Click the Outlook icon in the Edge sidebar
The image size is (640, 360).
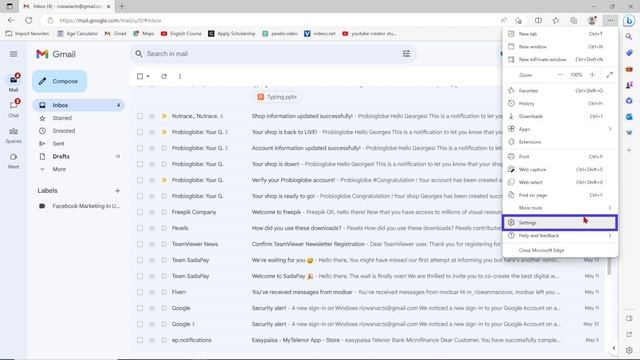click(629, 117)
